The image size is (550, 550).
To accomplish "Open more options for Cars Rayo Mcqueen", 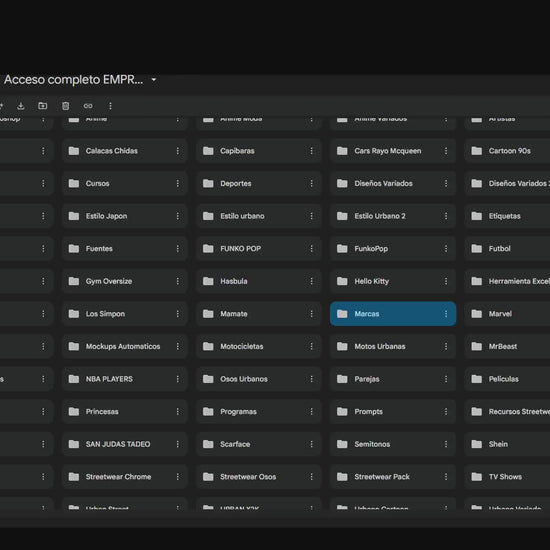I will 446,151.
